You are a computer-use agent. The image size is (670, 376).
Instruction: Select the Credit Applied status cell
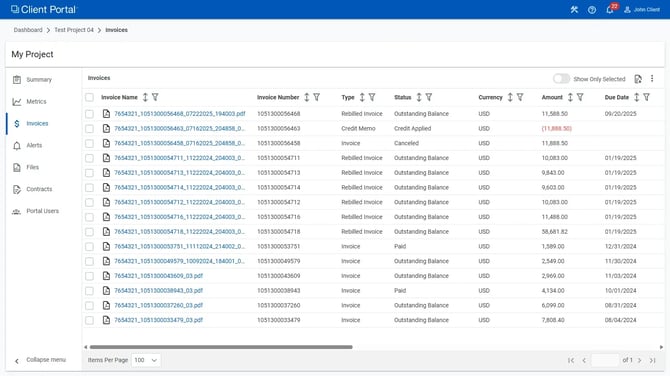pyautogui.click(x=412, y=129)
